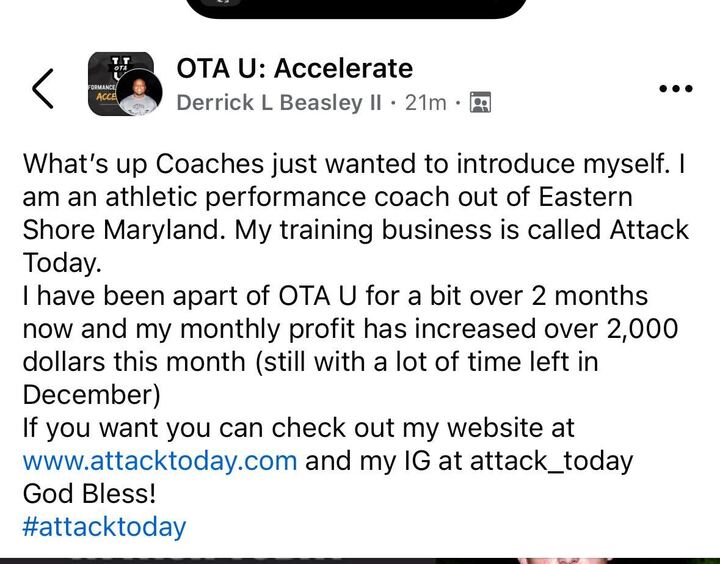The image size is (720, 564).
Task: Tap the group members privacy icon
Action: coord(480,103)
